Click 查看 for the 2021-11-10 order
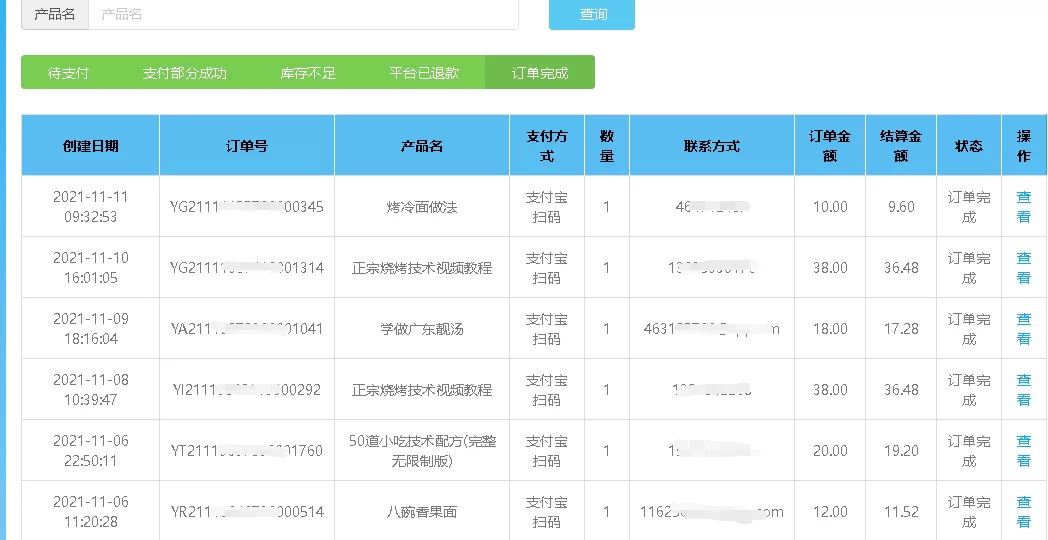Screen dimensions: 1048x540 (x=1023, y=268)
